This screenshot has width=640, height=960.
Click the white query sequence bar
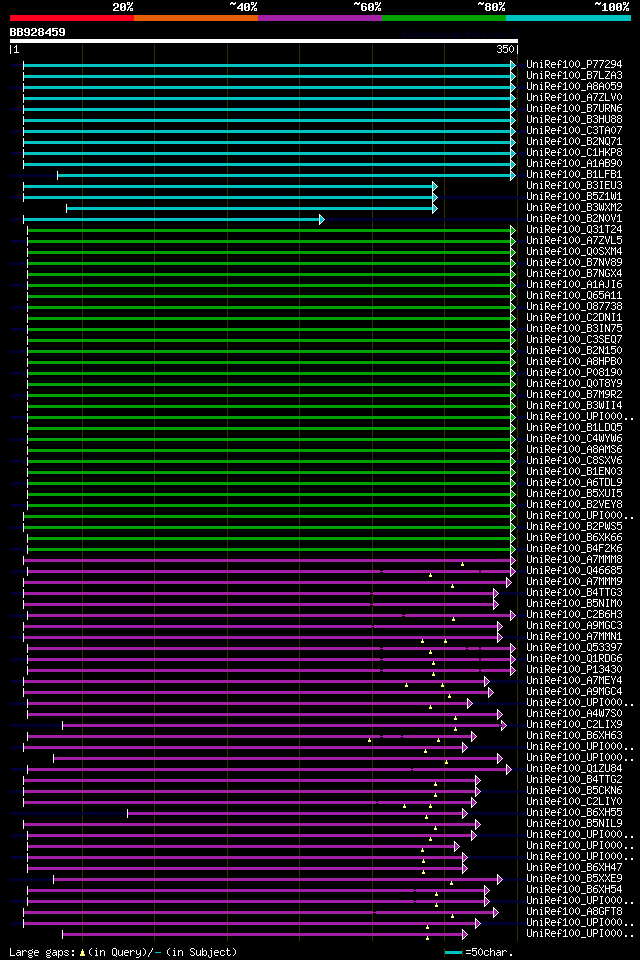[264, 42]
